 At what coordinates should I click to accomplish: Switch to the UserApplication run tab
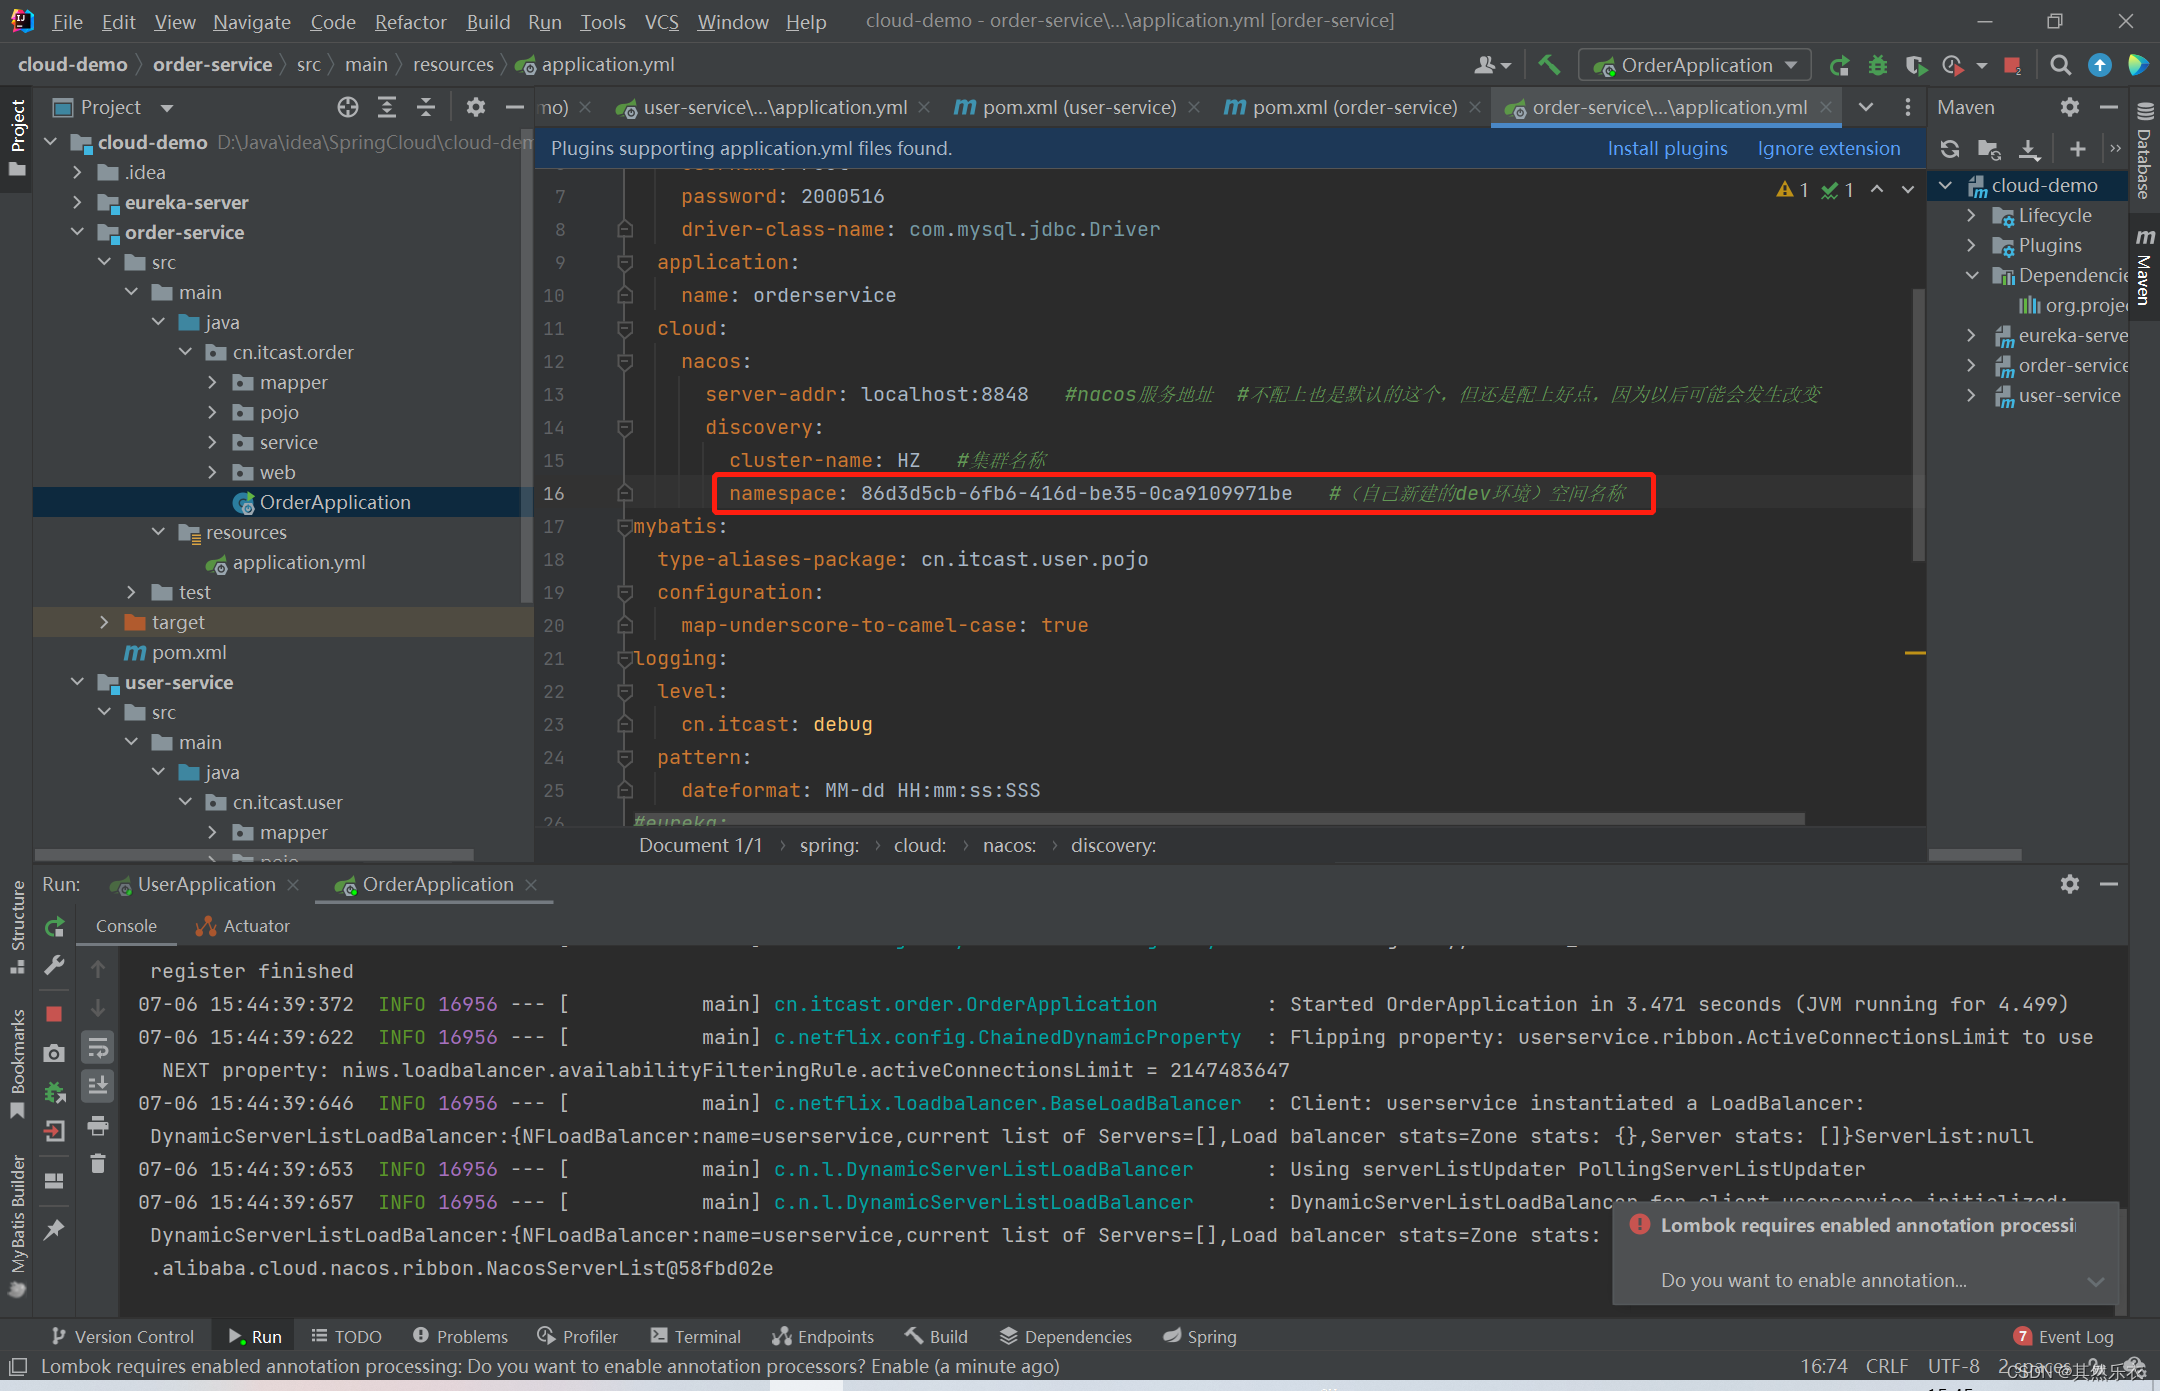(x=206, y=884)
